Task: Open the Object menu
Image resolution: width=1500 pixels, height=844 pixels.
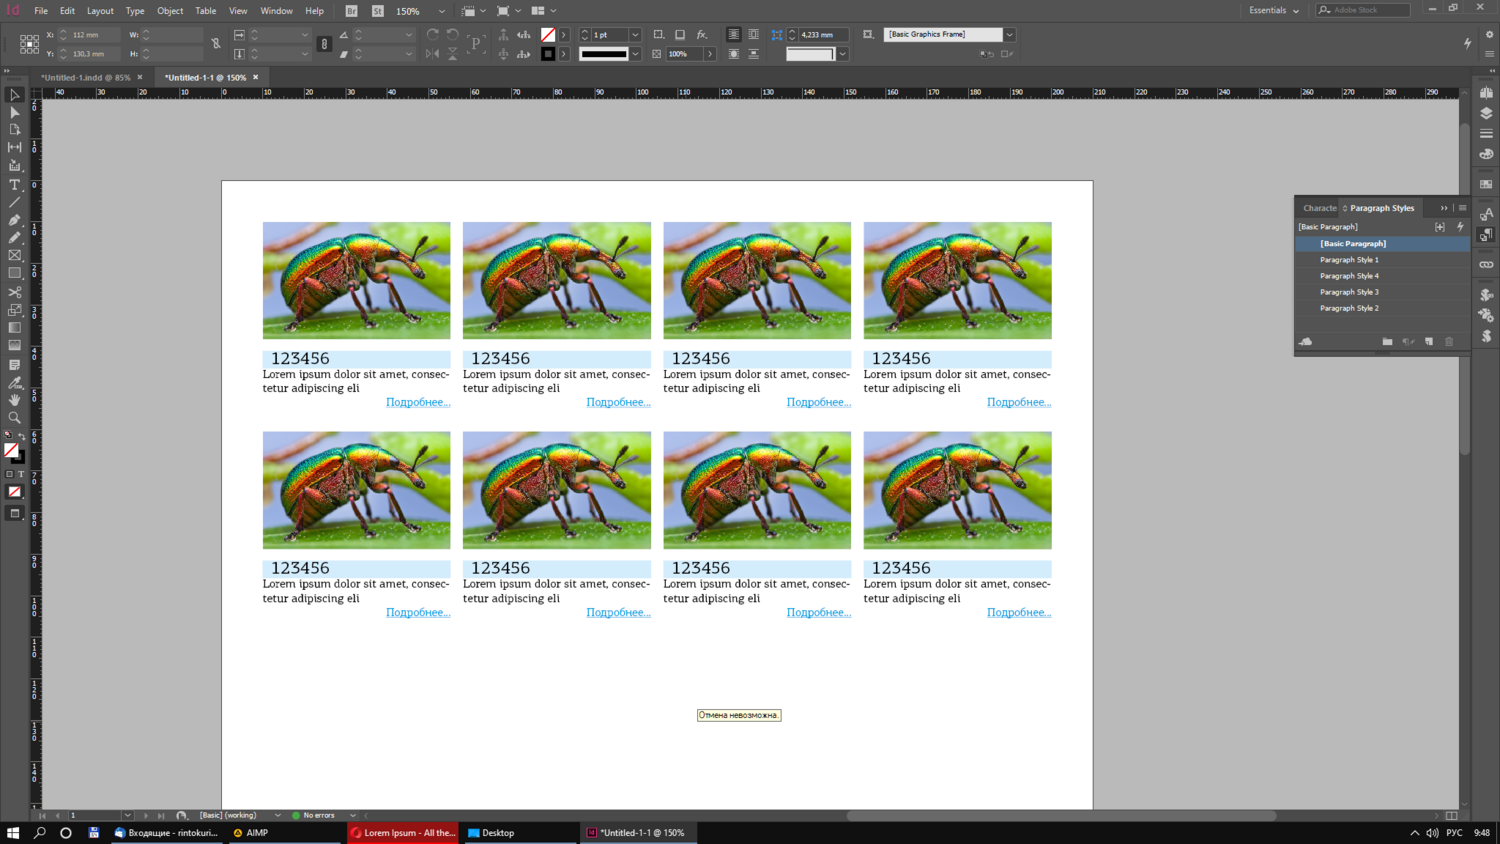Action: (170, 11)
